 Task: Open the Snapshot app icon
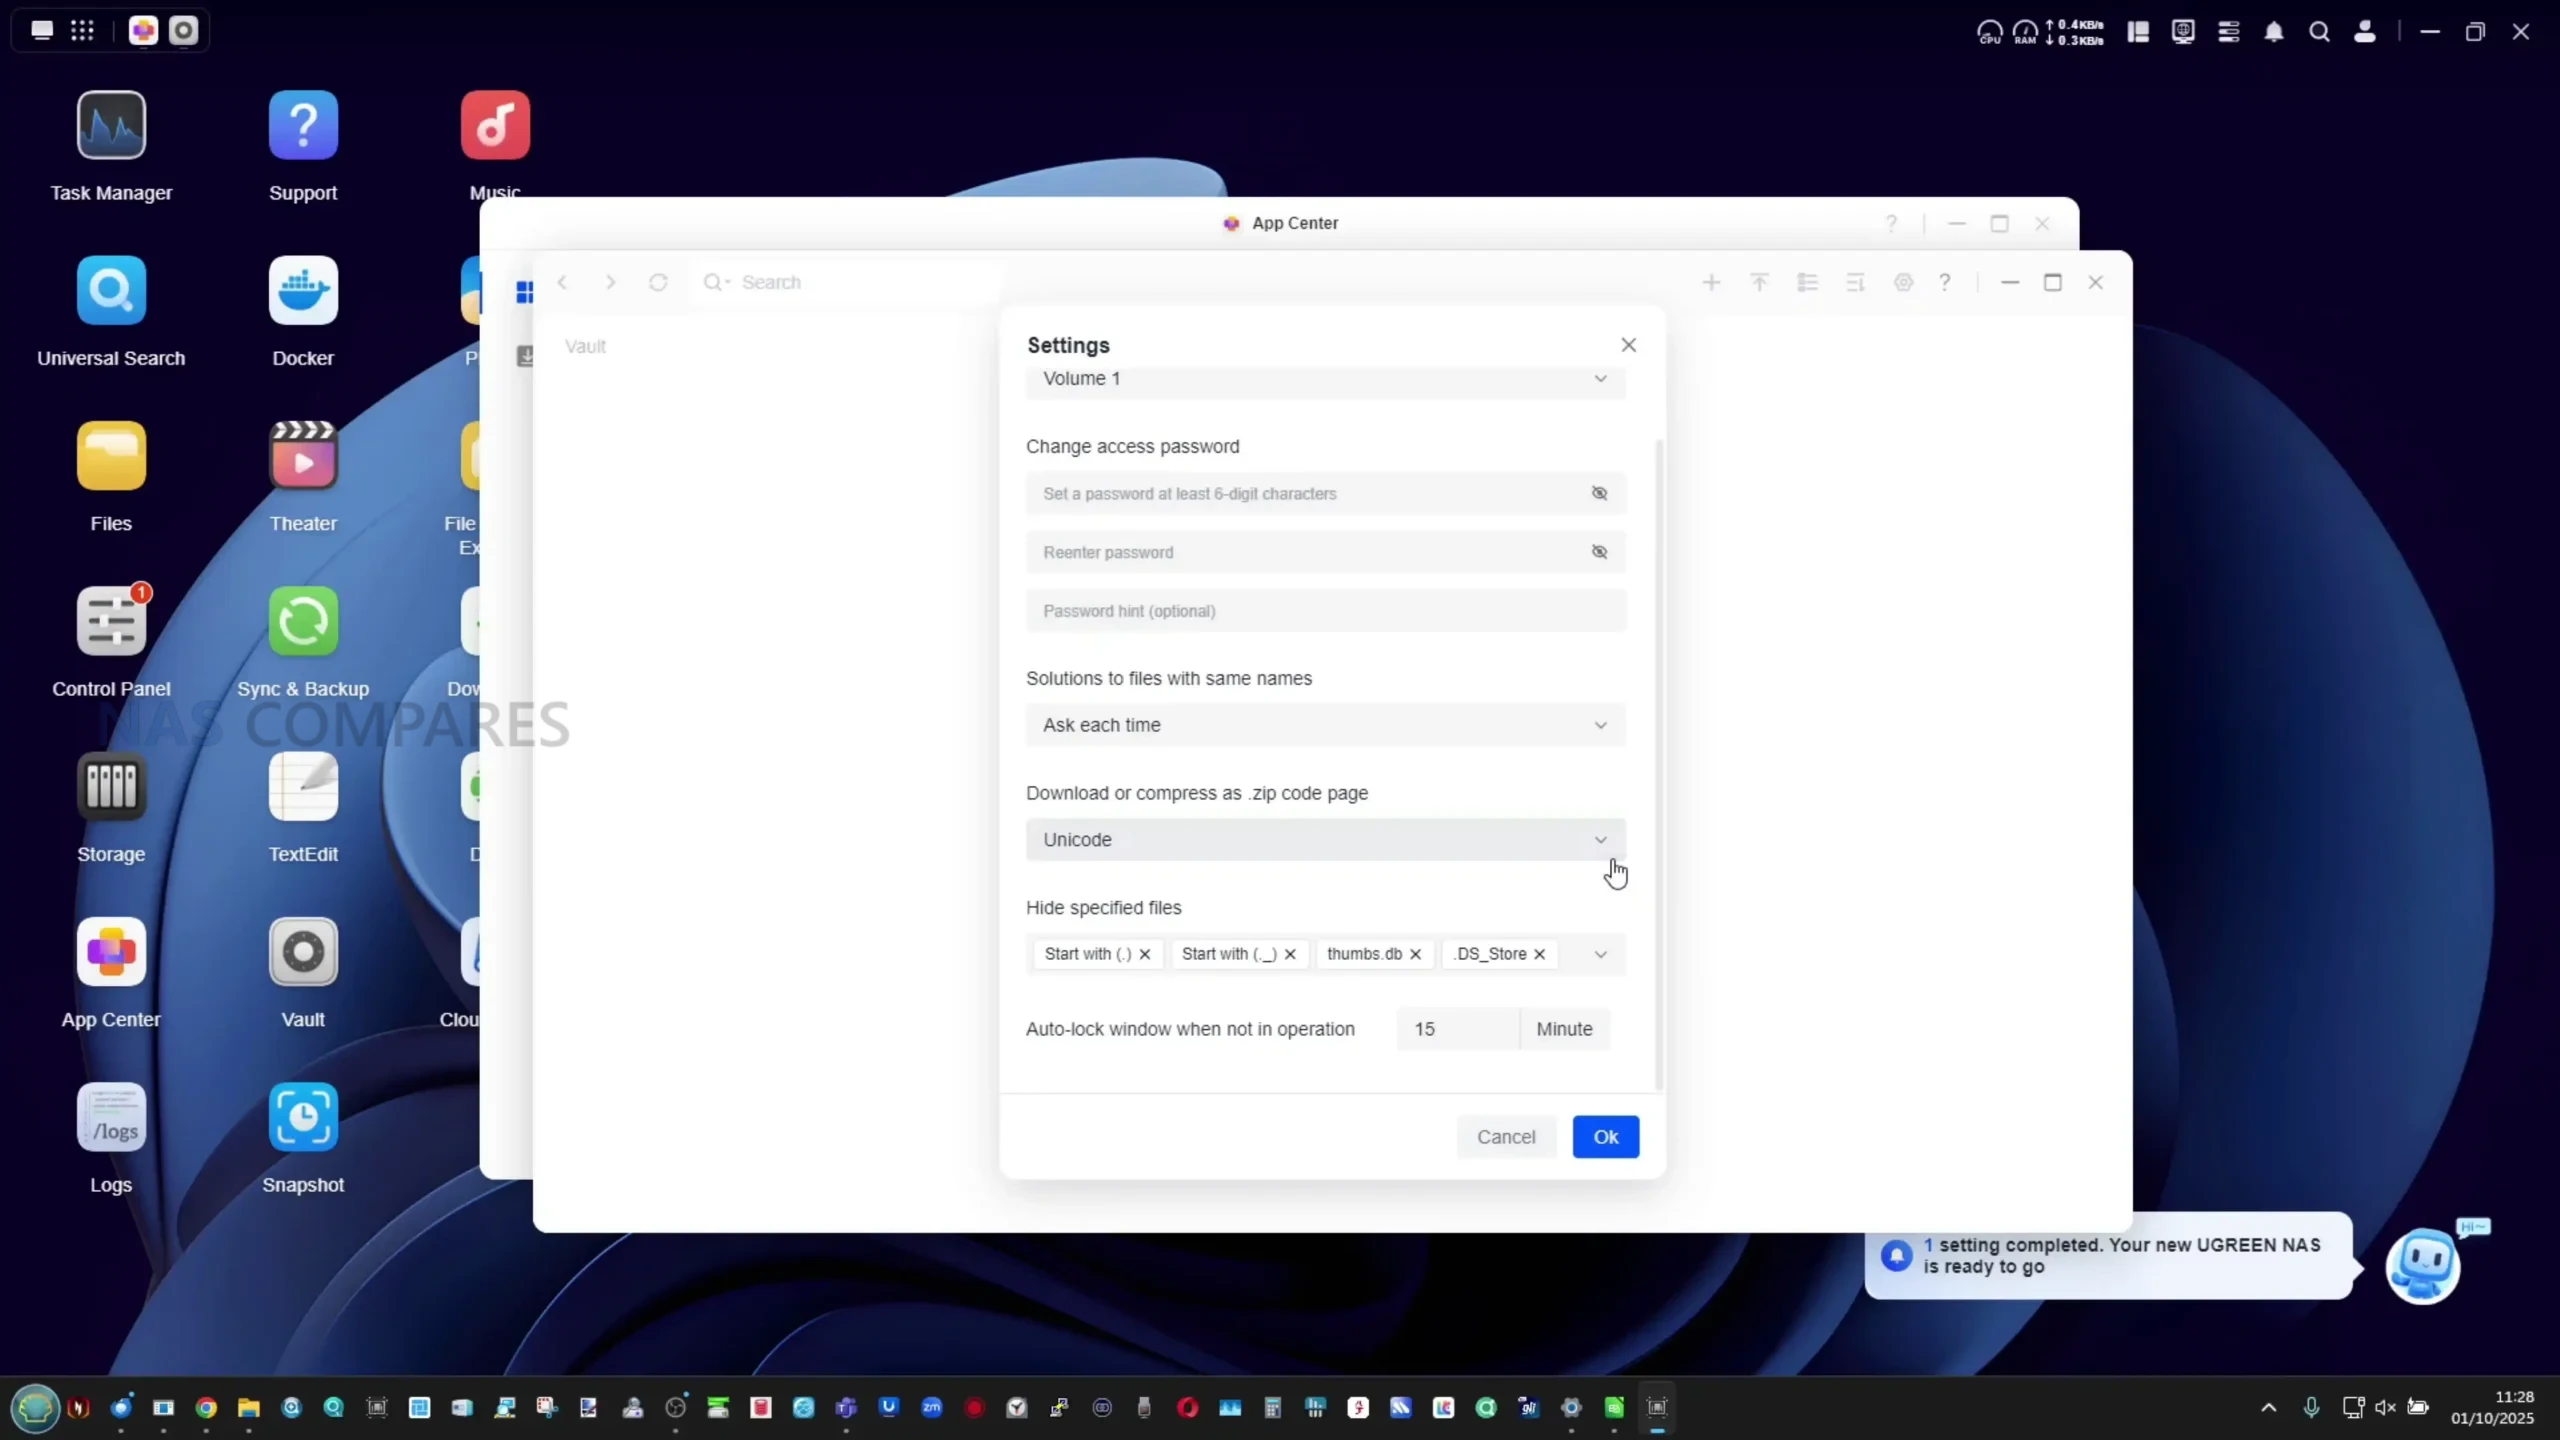(303, 1117)
